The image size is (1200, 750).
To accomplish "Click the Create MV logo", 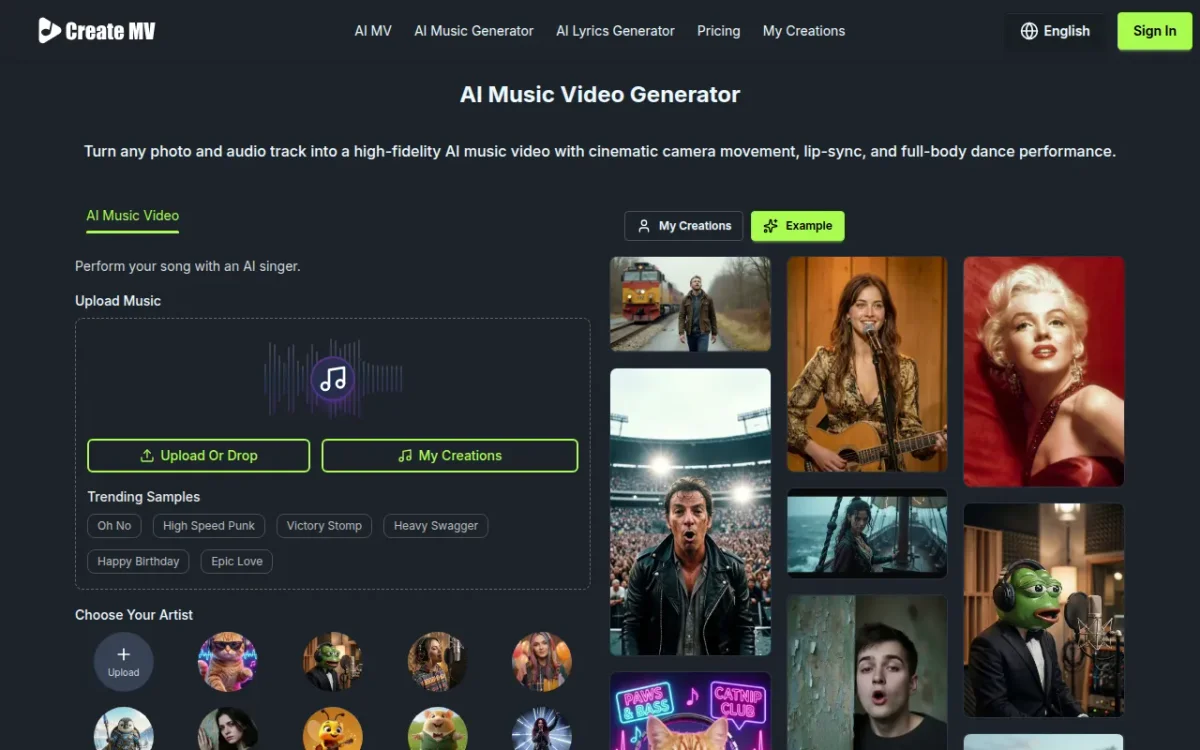I will 97,31.
